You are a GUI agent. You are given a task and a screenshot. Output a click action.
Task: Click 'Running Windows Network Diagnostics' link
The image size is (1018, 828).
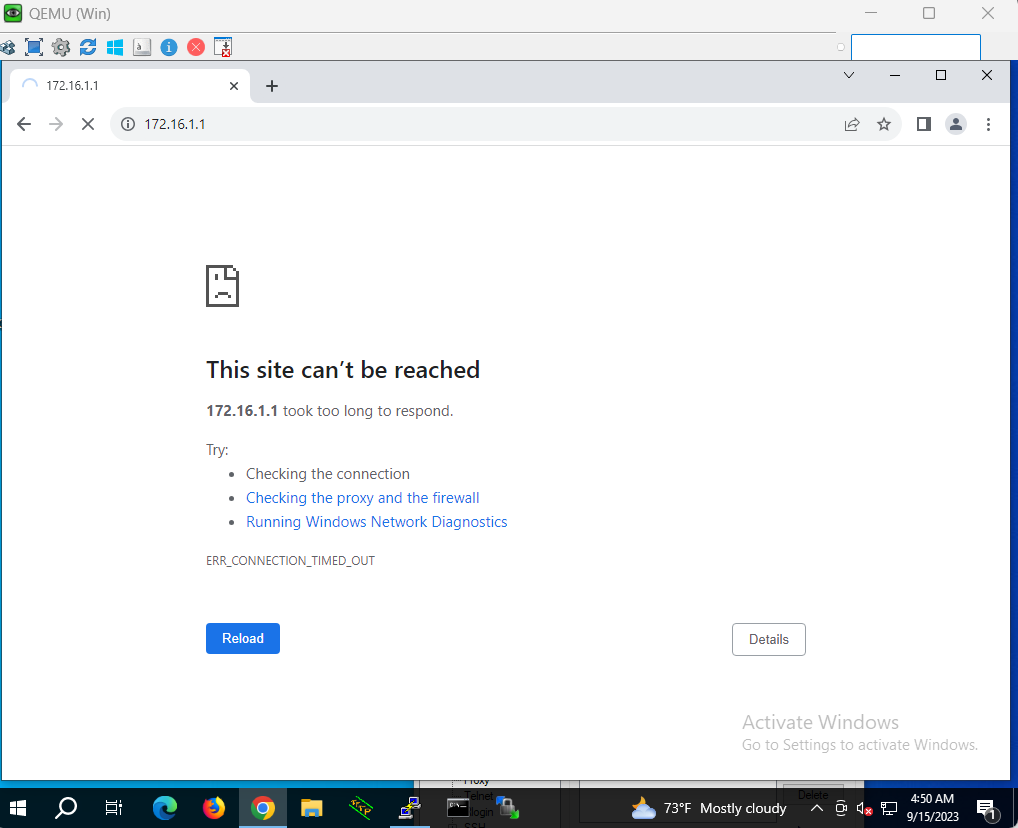(x=377, y=522)
